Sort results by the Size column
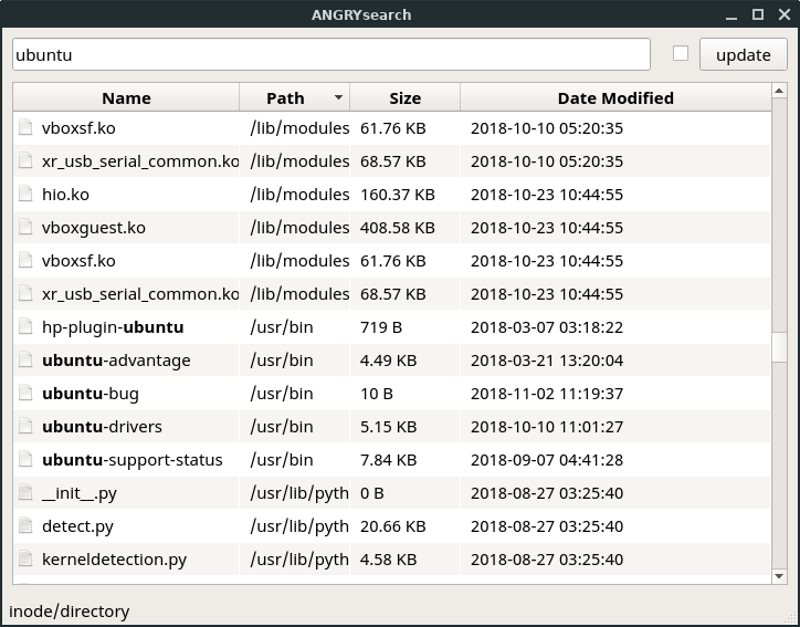 [x=405, y=97]
